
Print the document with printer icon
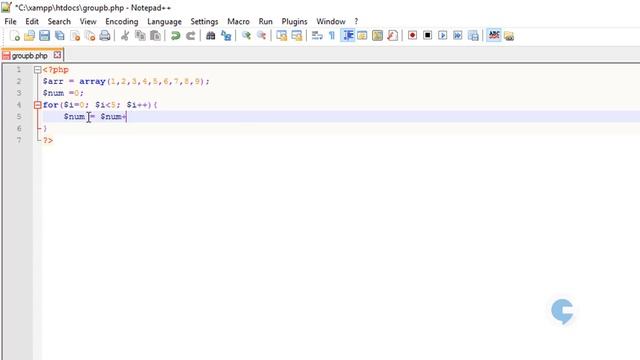tap(105, 36)
